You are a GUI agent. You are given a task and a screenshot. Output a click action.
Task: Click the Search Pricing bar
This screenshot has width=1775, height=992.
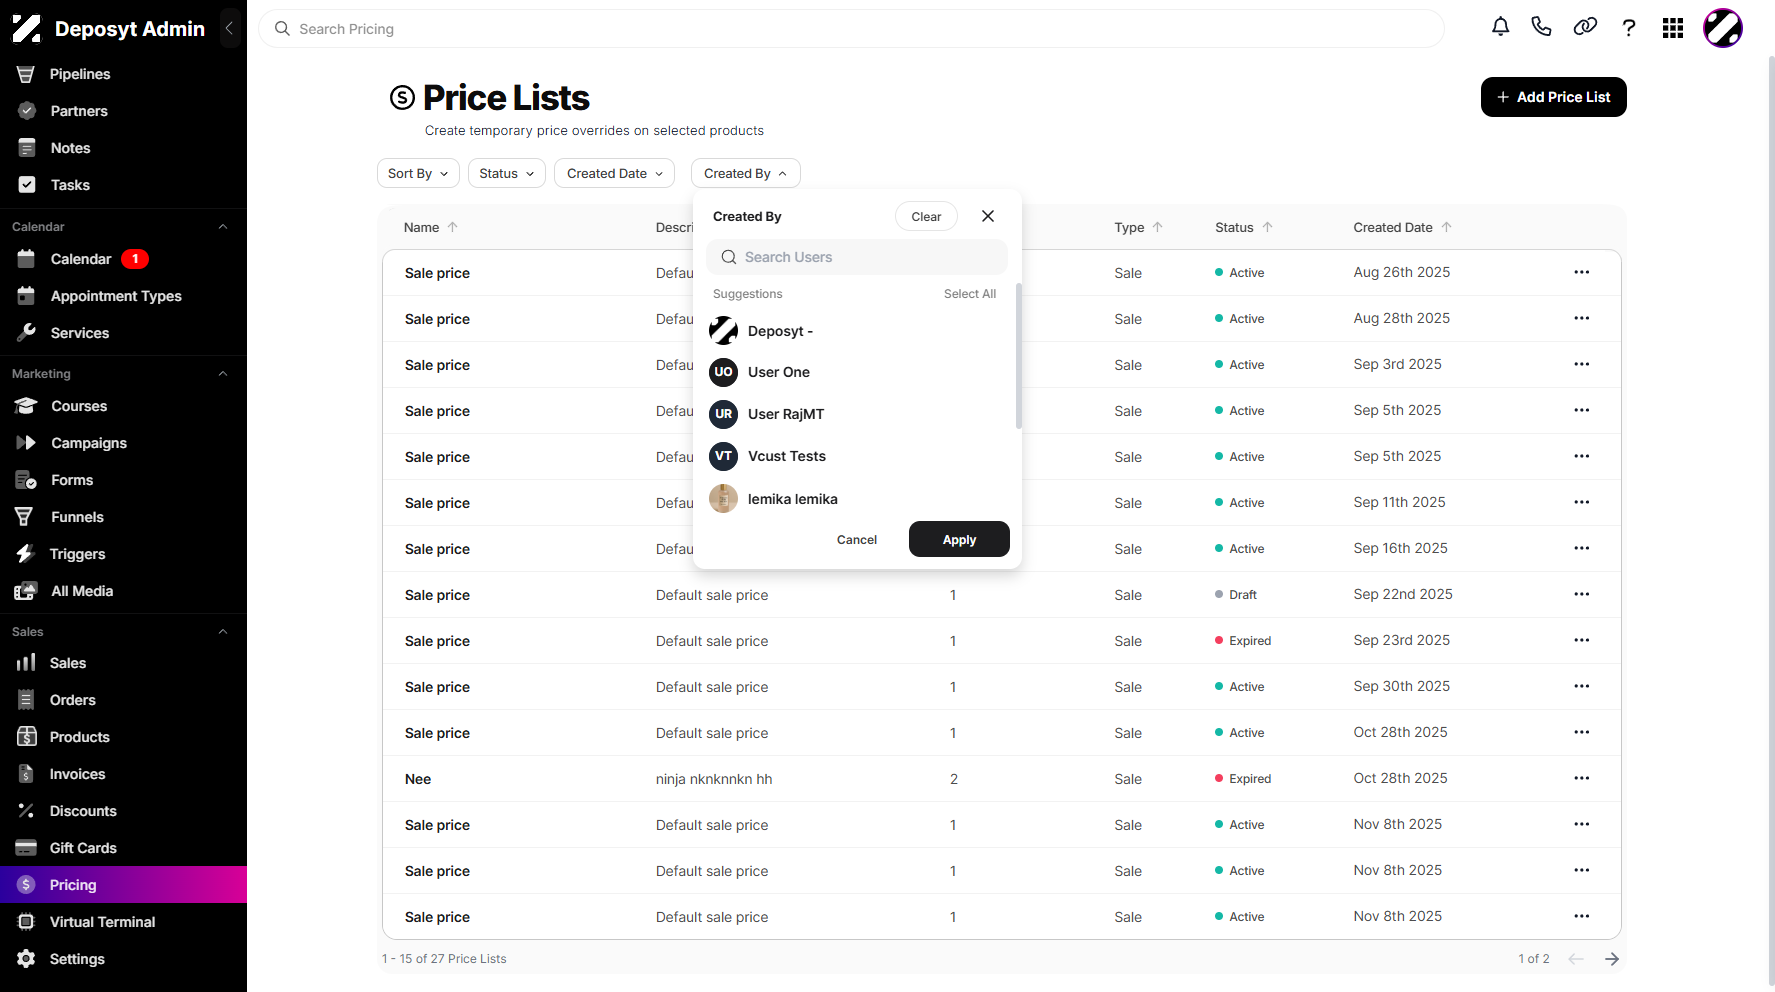(x=851, y=29)
